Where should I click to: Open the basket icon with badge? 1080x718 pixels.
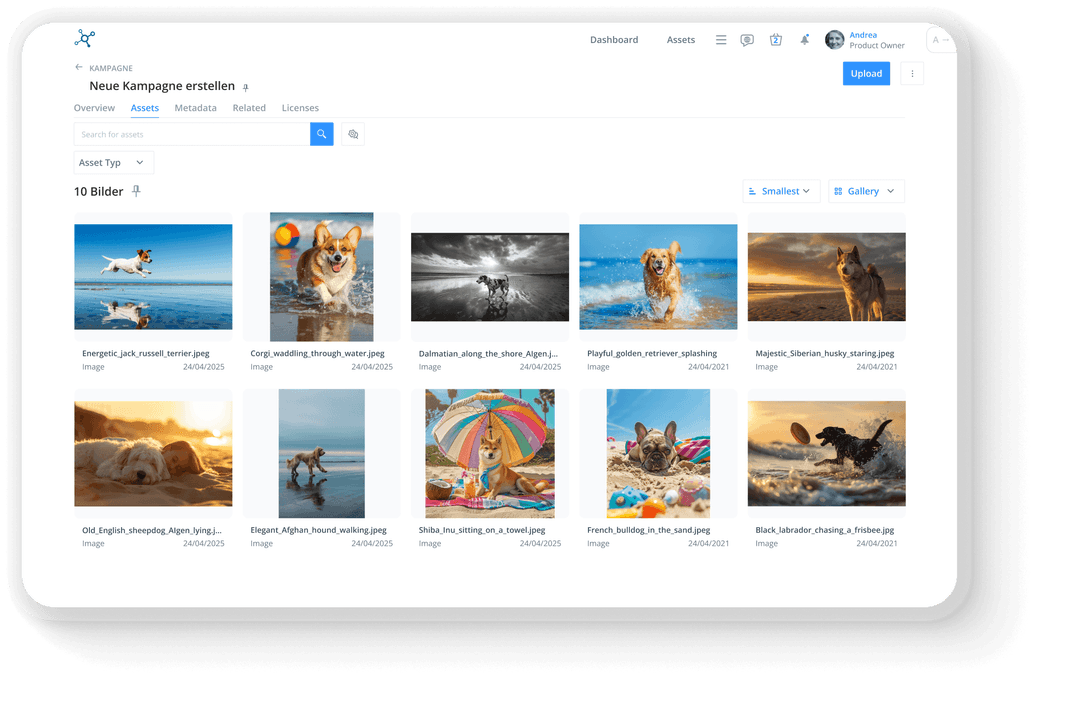(776, 40)
